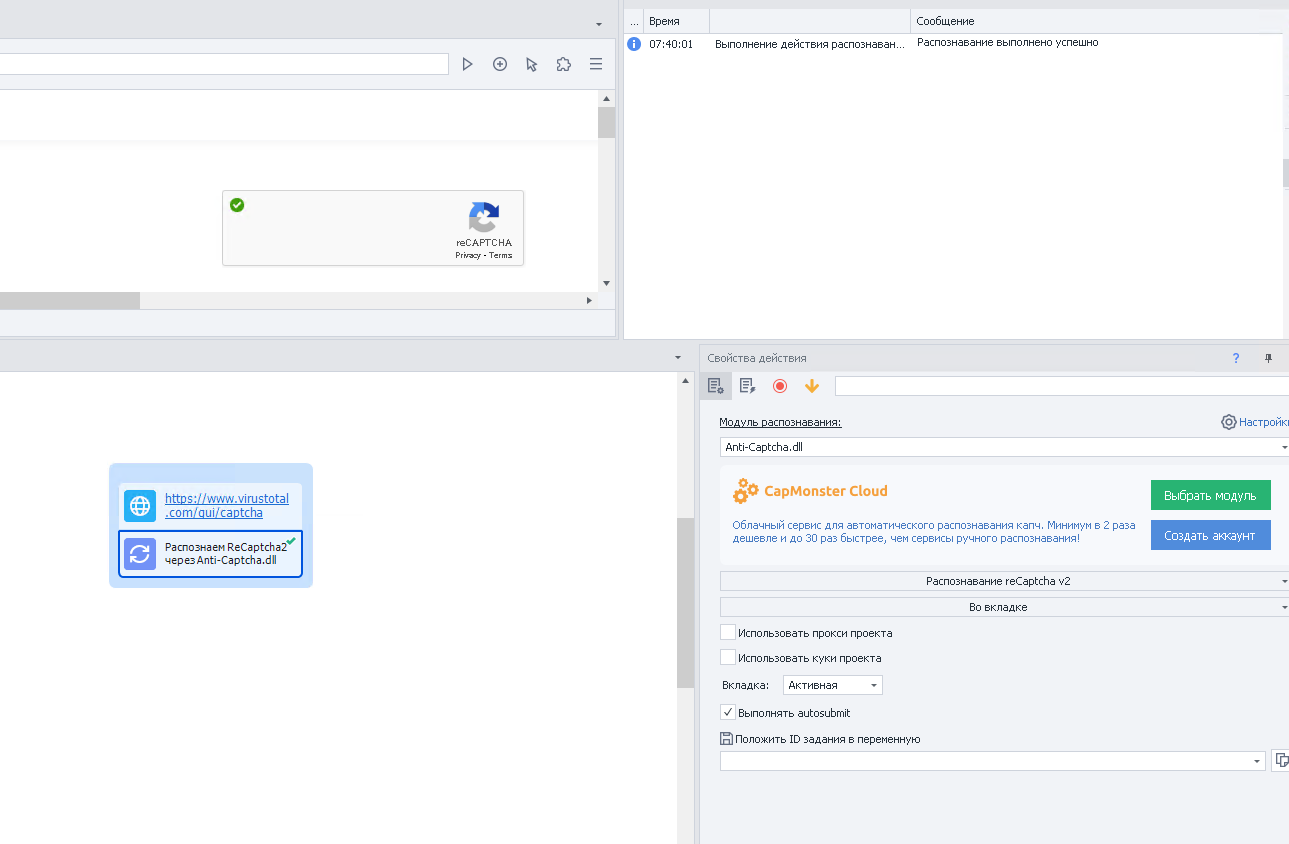The image size is (1289, 844).
Task: Click the circled plus icon in browser toolbar
Action: (x=500, y=64)
